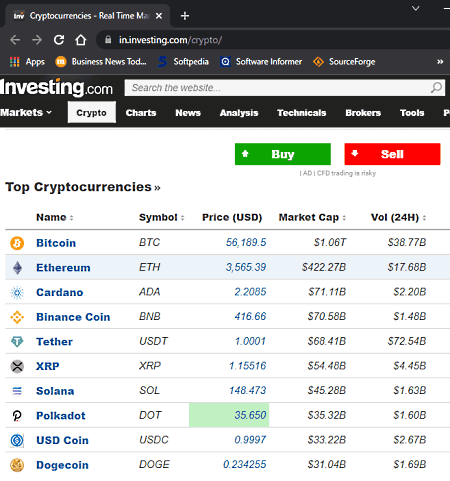Click the highlighted Polkadot price 35.650
This screenshot has height=481, width=450.
(x=250, y=415)
